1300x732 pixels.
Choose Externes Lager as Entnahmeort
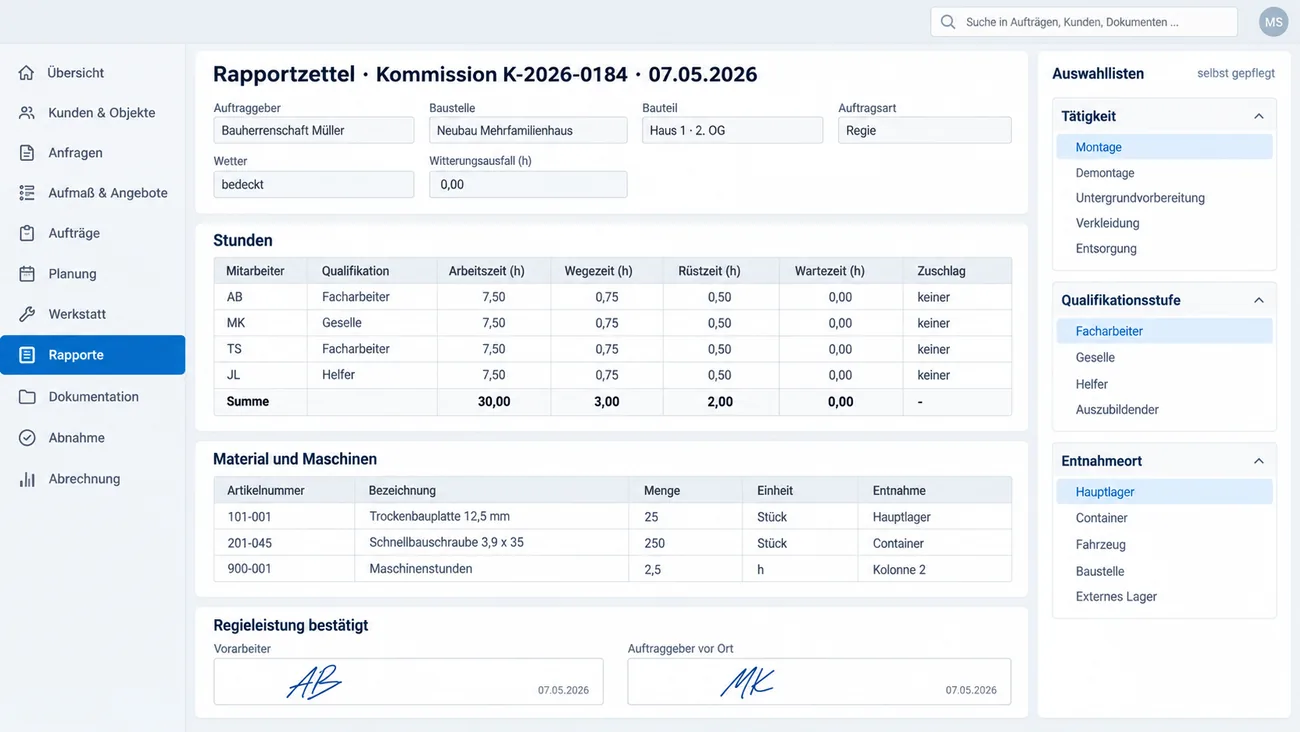pyautogui.click(x=1164, y=596)
